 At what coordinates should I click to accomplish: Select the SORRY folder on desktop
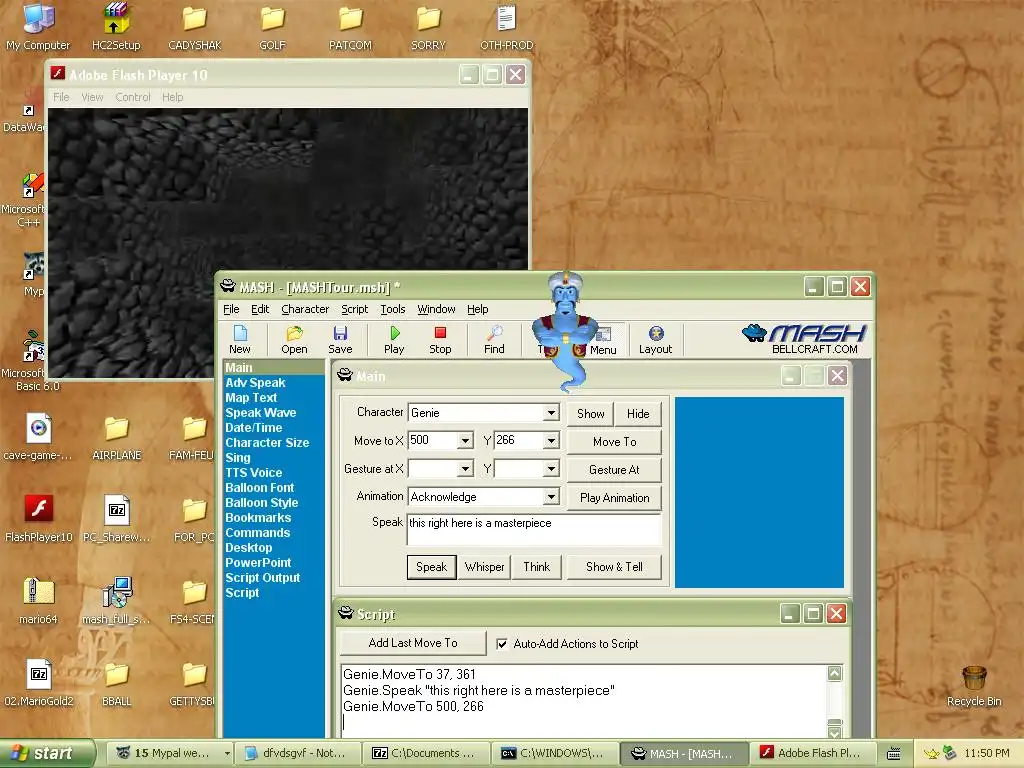[428, 27]
